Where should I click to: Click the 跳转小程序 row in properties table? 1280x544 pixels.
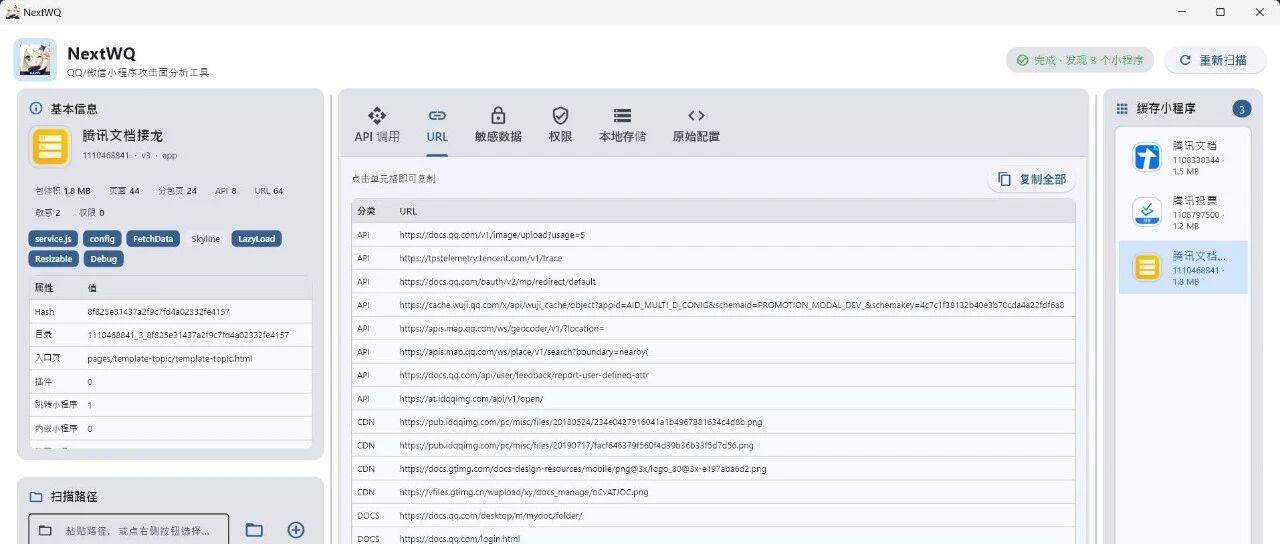click(170, 405)
